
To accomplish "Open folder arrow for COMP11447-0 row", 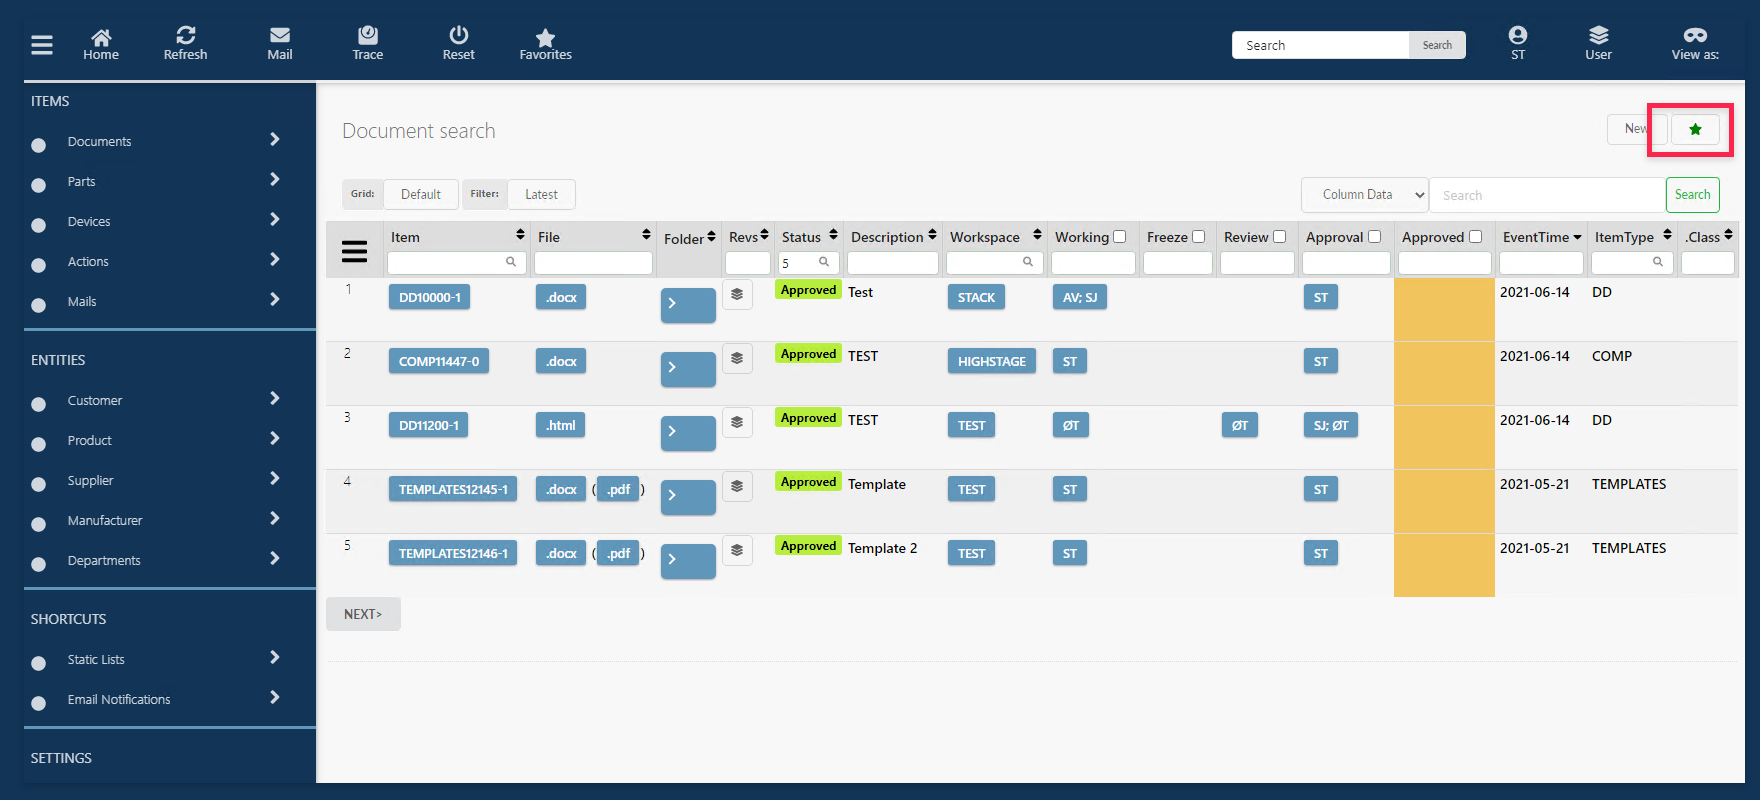I will (688, 368).
